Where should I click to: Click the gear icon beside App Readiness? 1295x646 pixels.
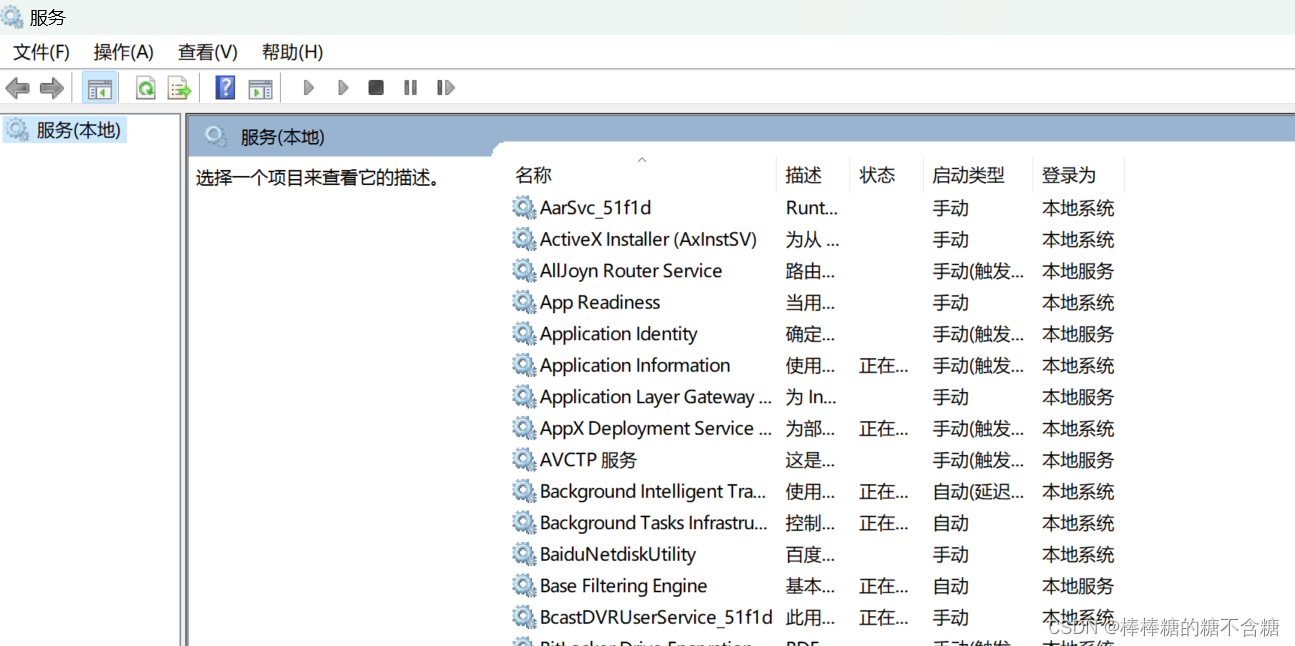pos(524,302)
